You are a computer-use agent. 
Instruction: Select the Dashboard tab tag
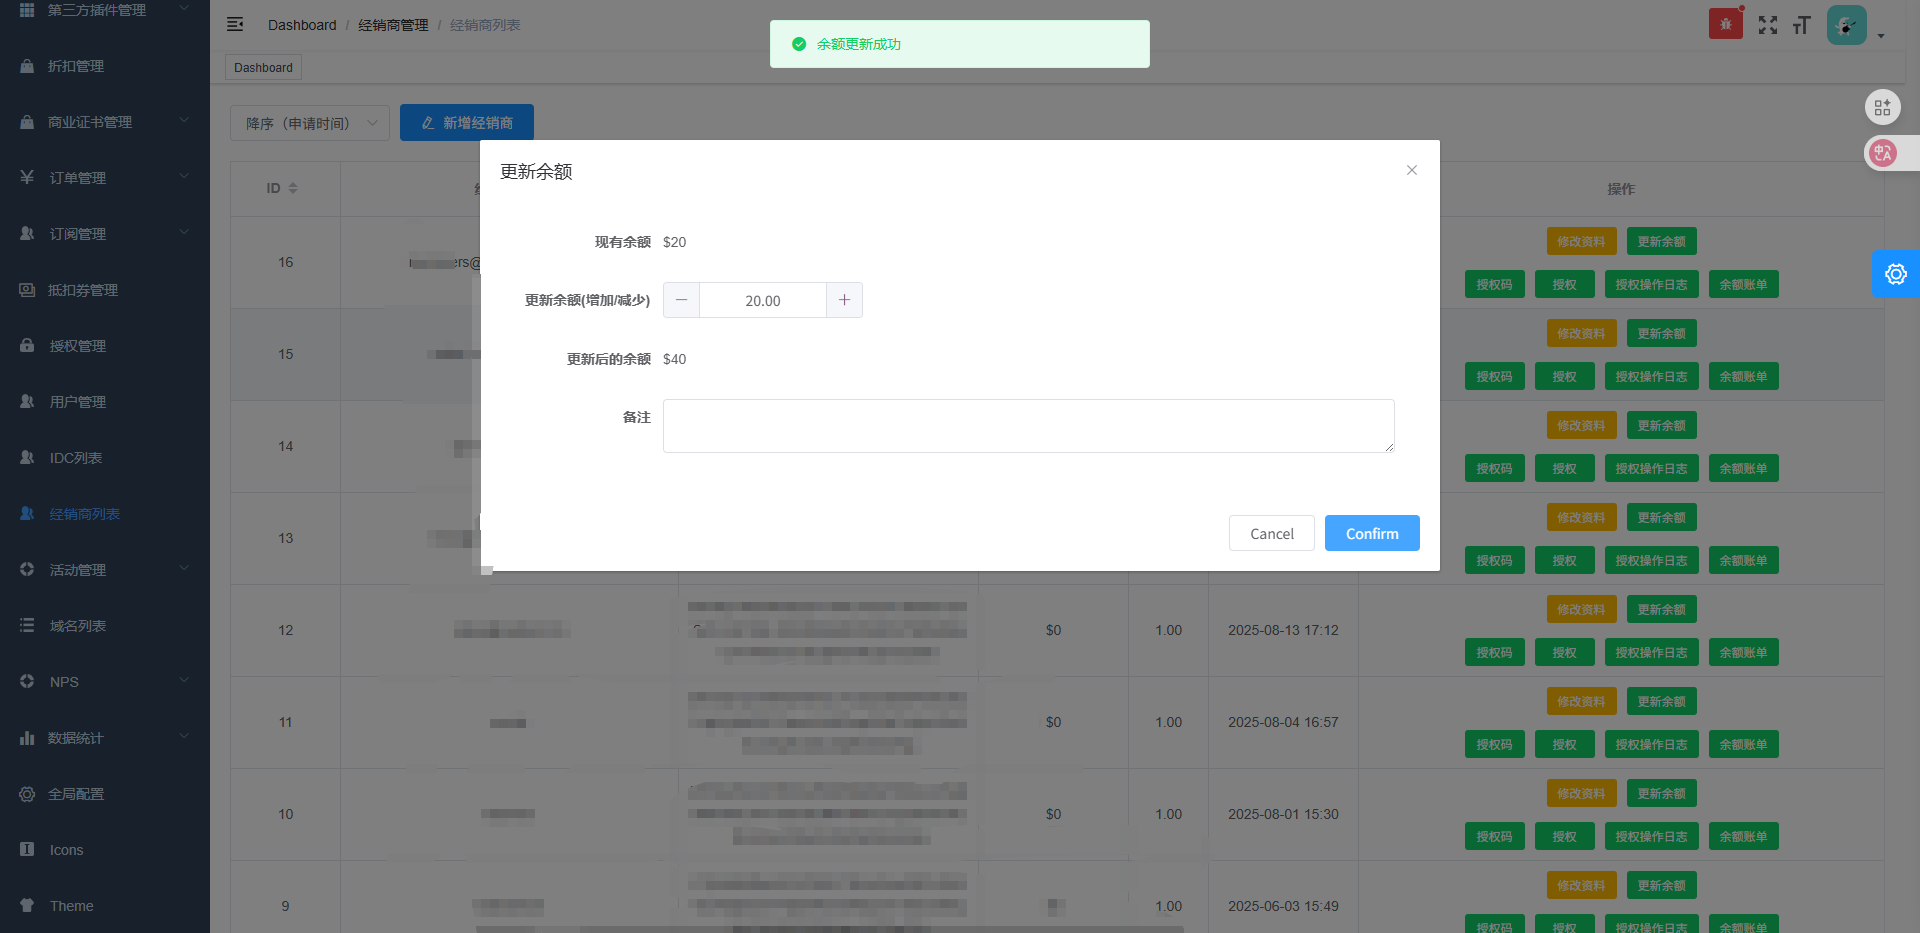(x=263, y=68)
